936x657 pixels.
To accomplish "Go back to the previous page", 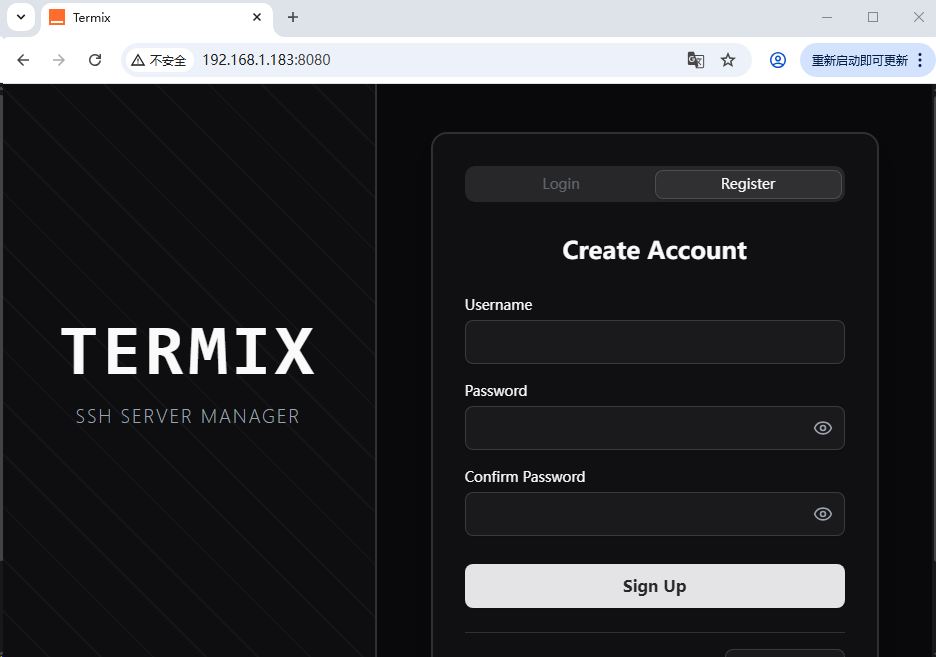I will tap(23, 60).
